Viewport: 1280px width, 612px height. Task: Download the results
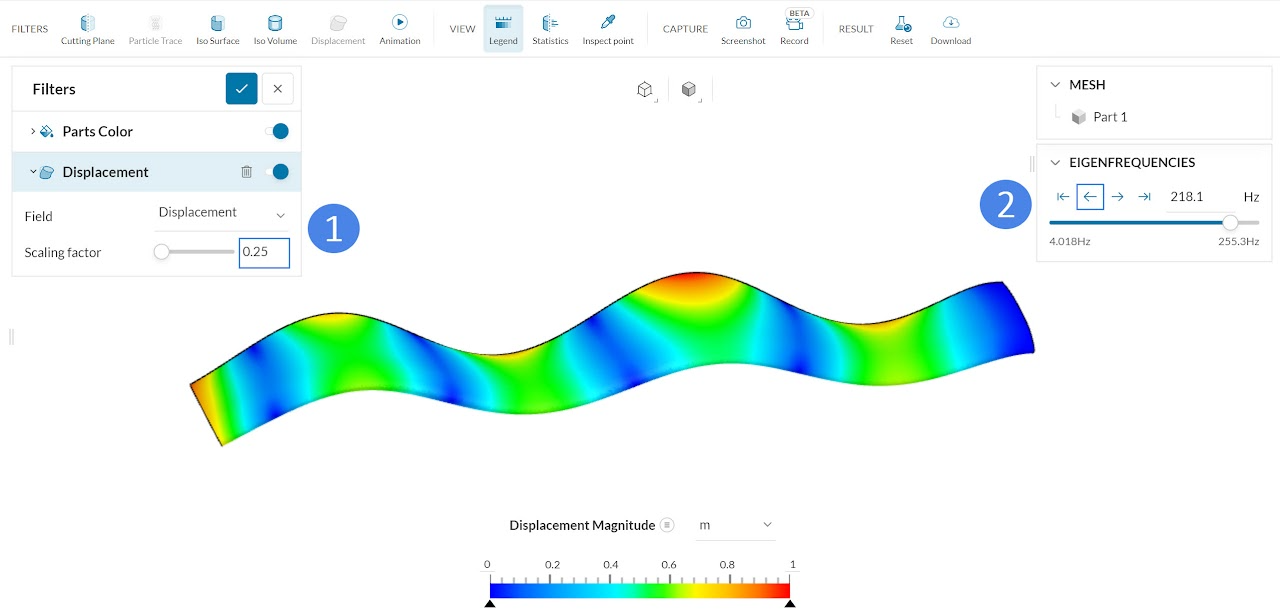pos(950,29)
